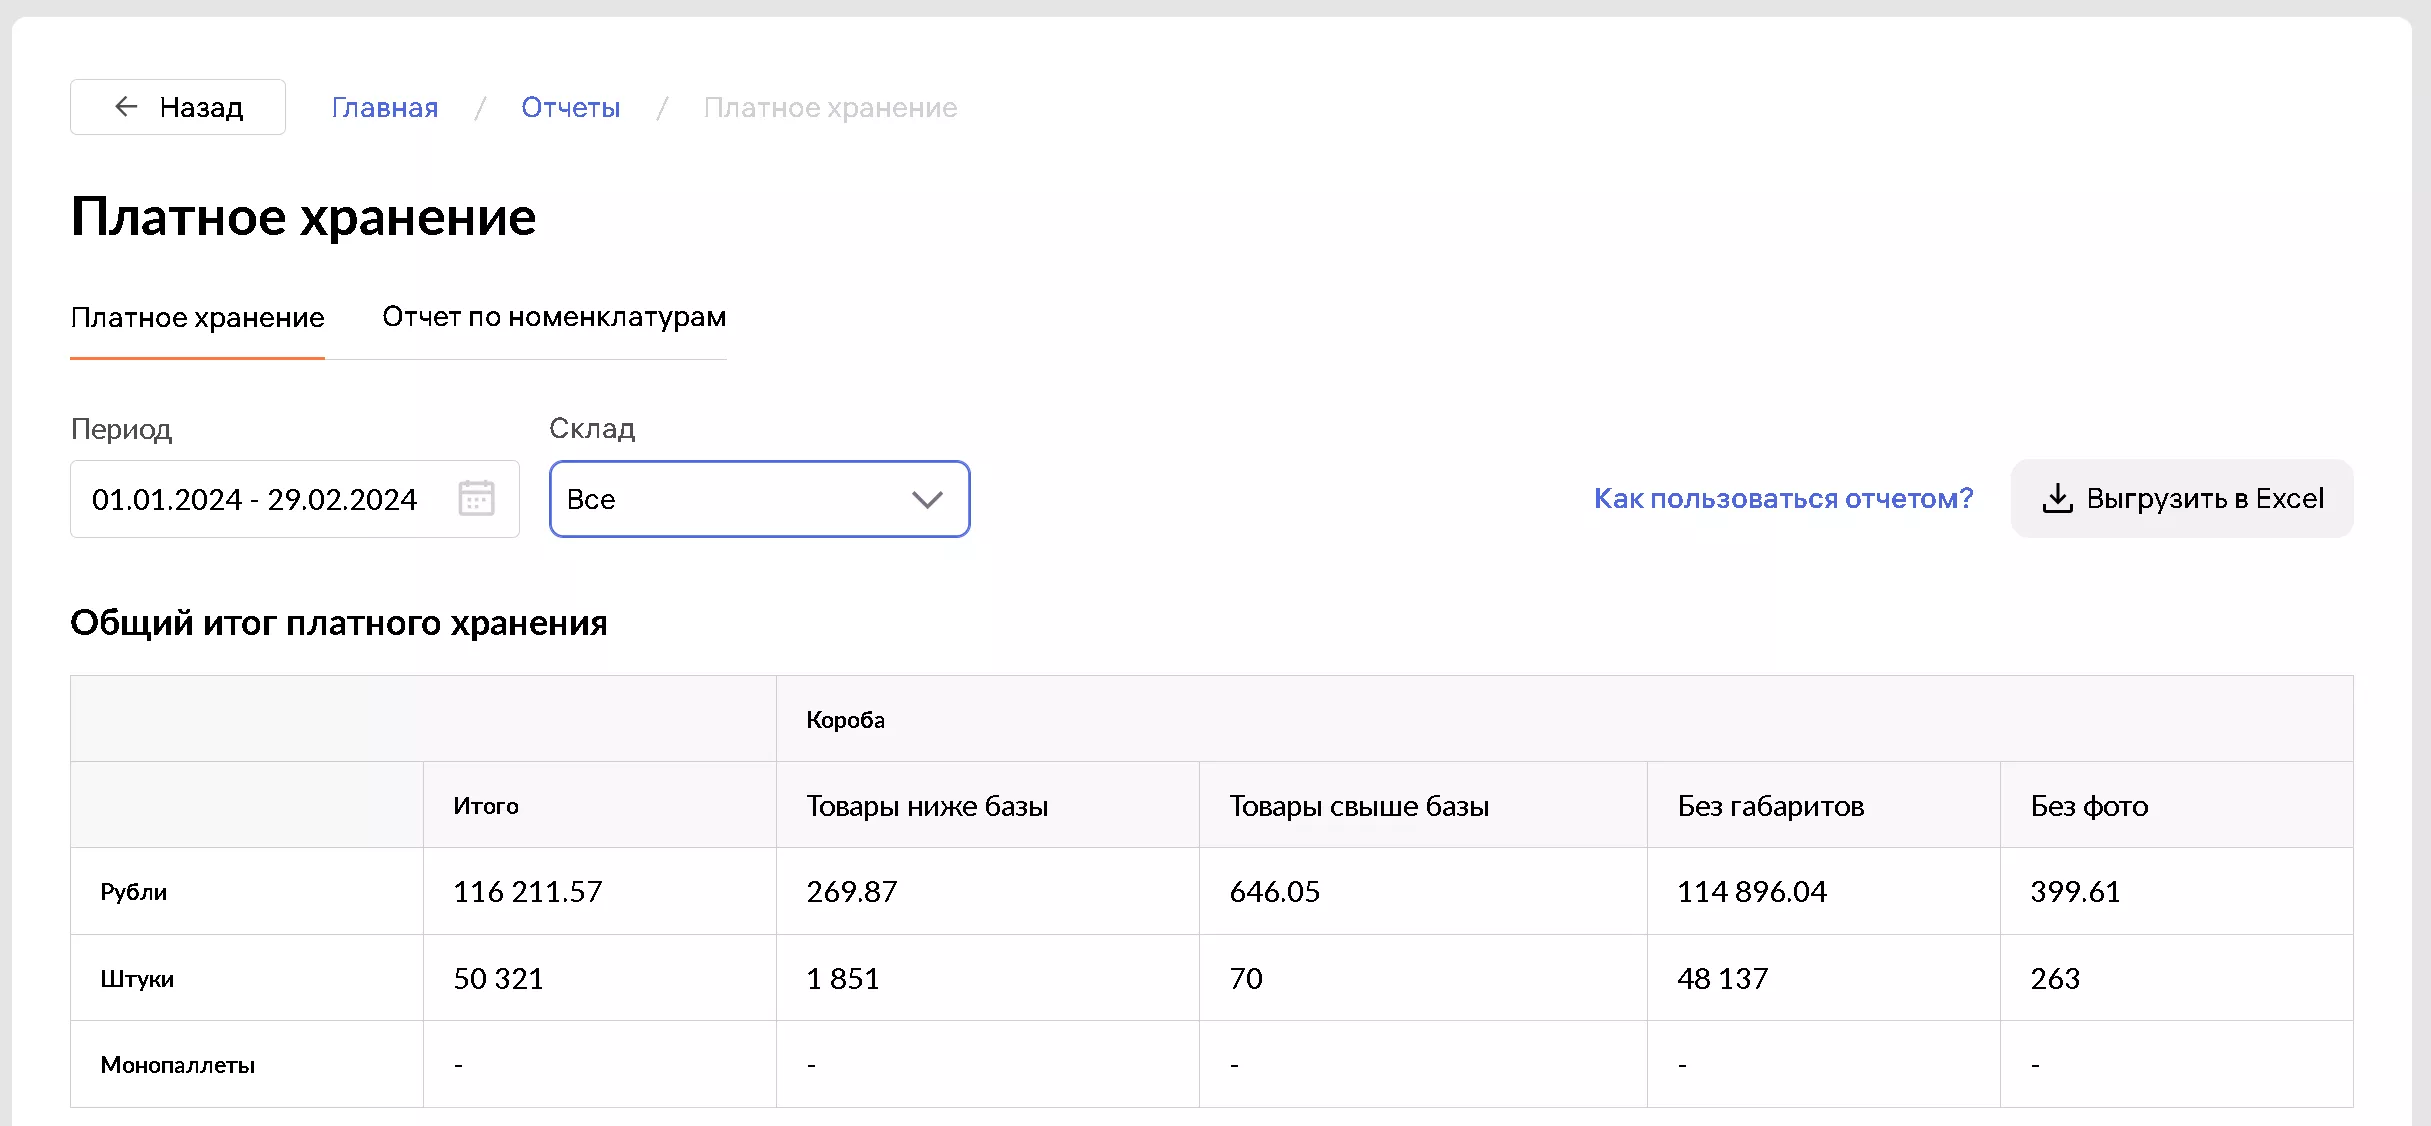Open the calendar date picker icon
The width and height of the screenshot is (2431, 1126).
coord(476,498)
